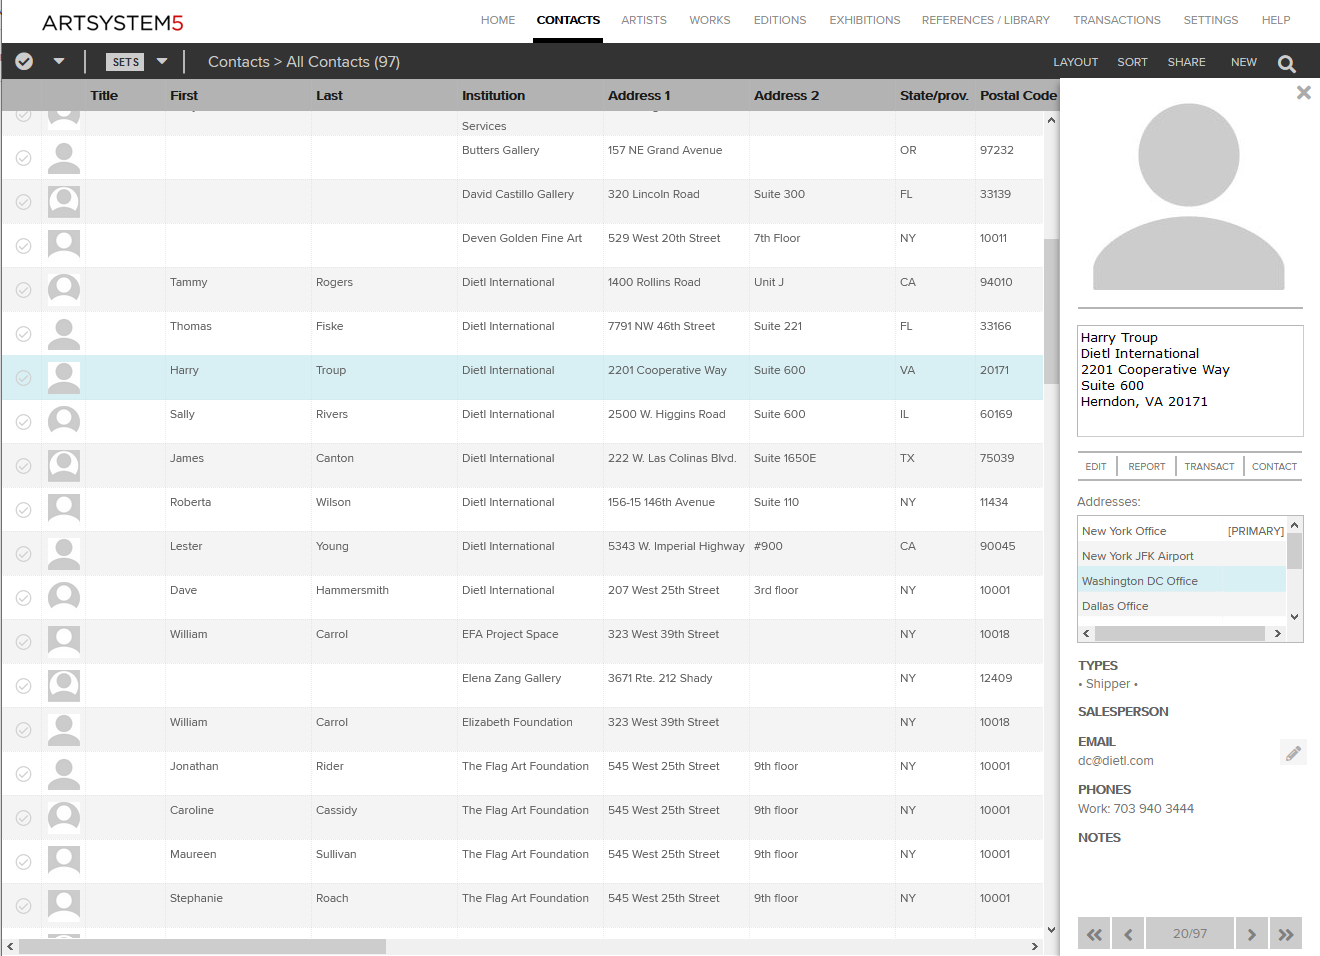The image size is (1320, 956).
Task: Open the Sets dropdown arrow
Action: tap(162, 62)
